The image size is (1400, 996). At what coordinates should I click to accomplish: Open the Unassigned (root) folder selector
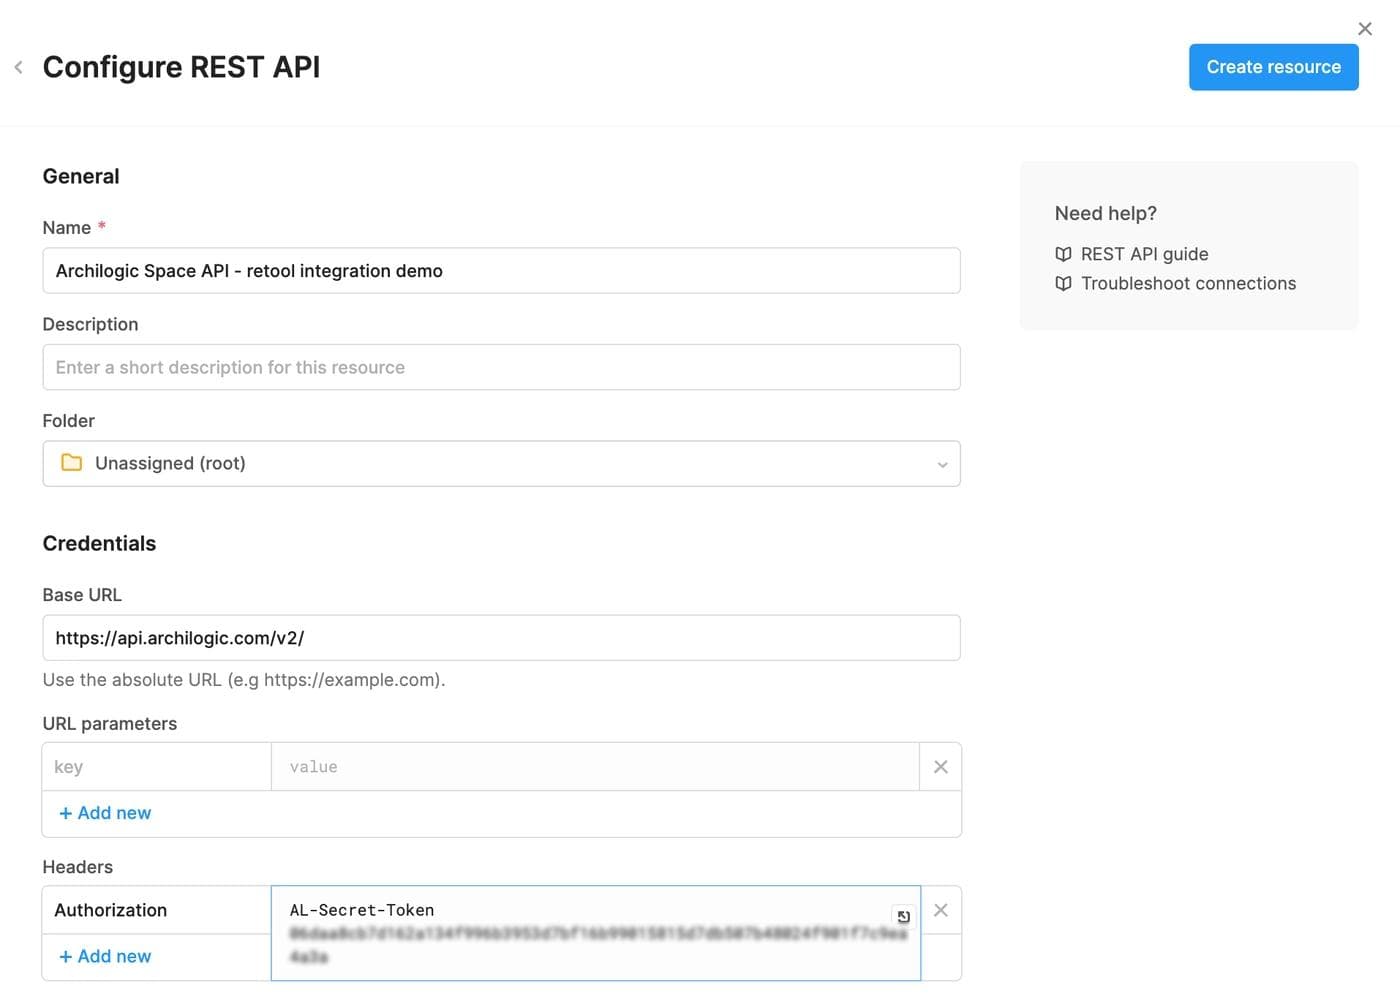[500, 464]
